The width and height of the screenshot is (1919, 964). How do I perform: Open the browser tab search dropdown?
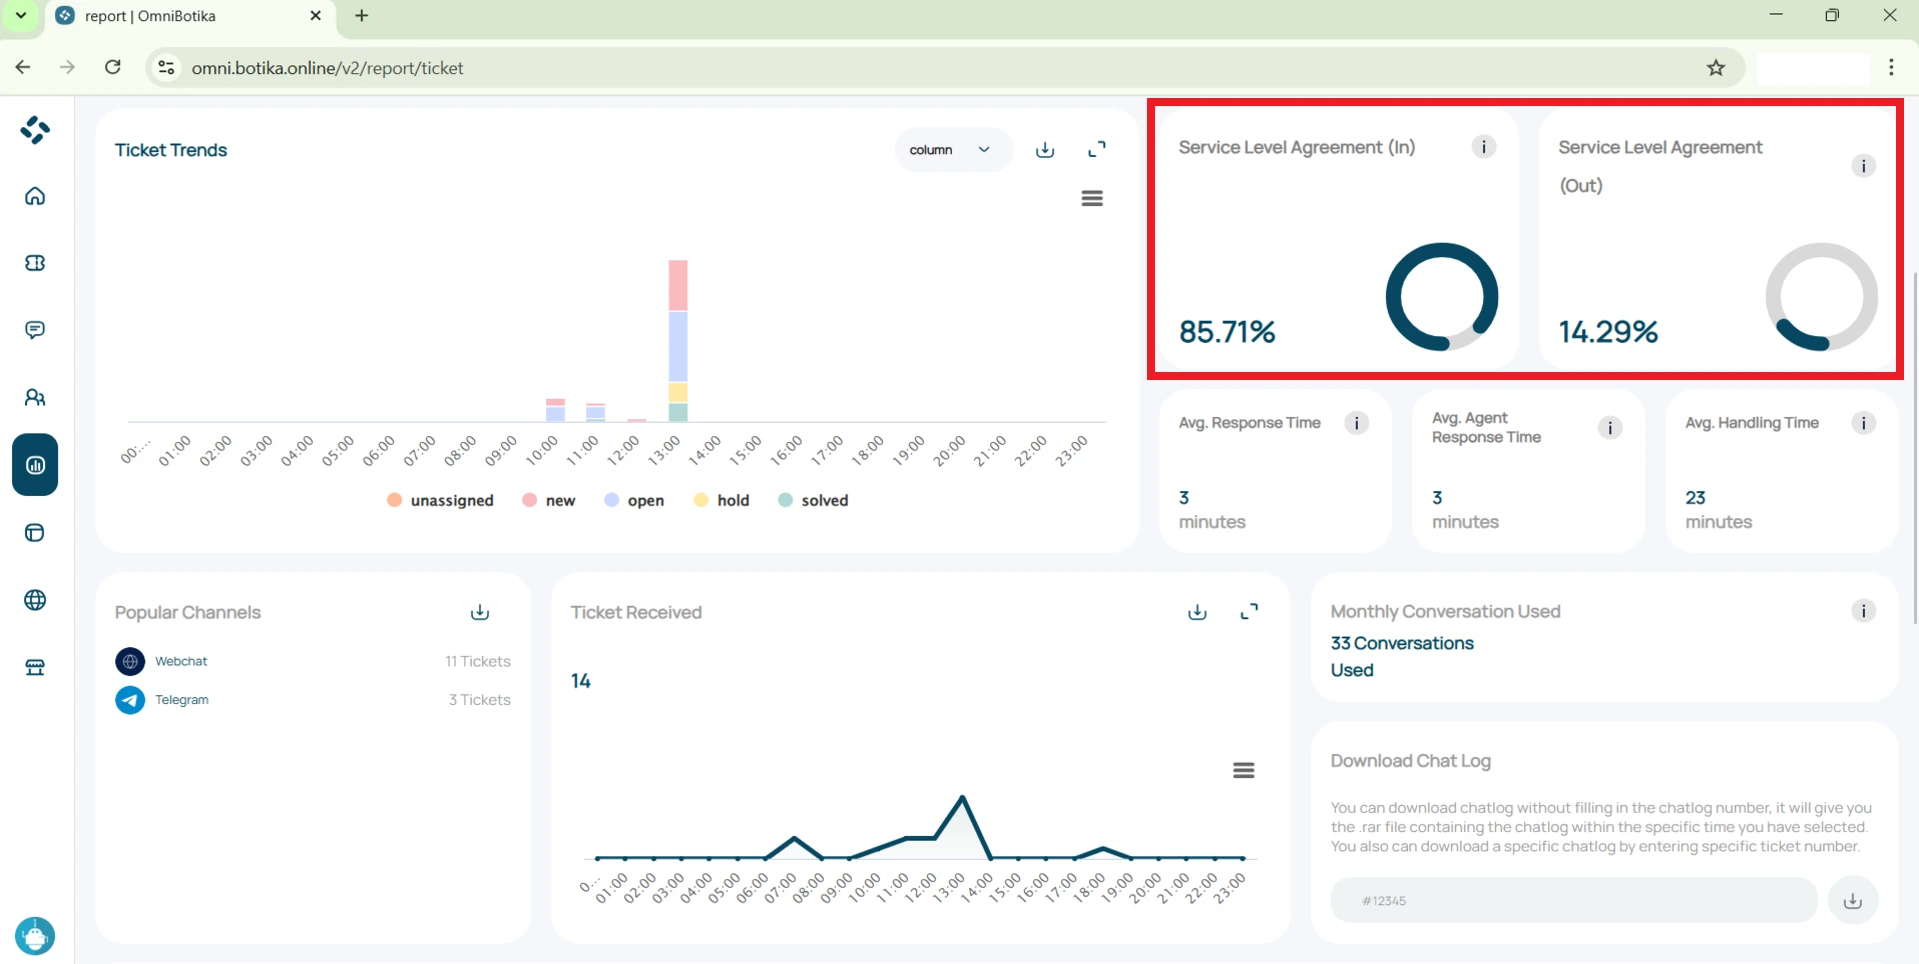click(21, 16)
